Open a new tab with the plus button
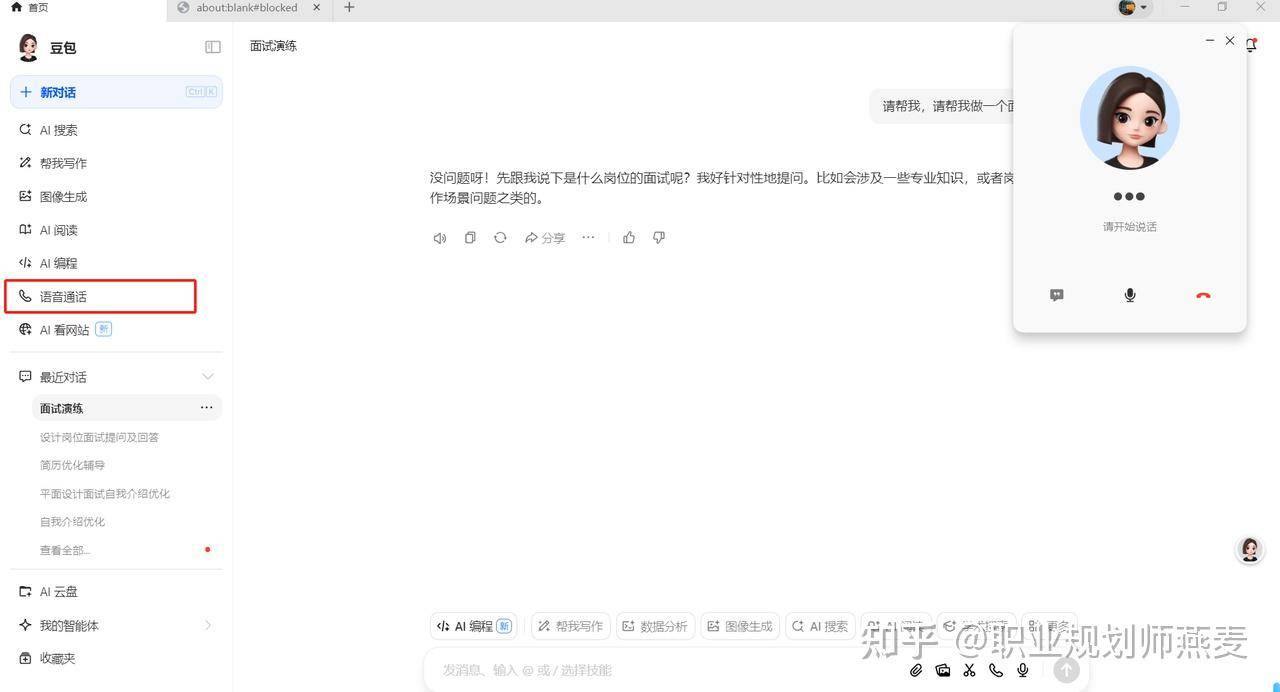Screen dimensions: 1280x692 point(349,8)
